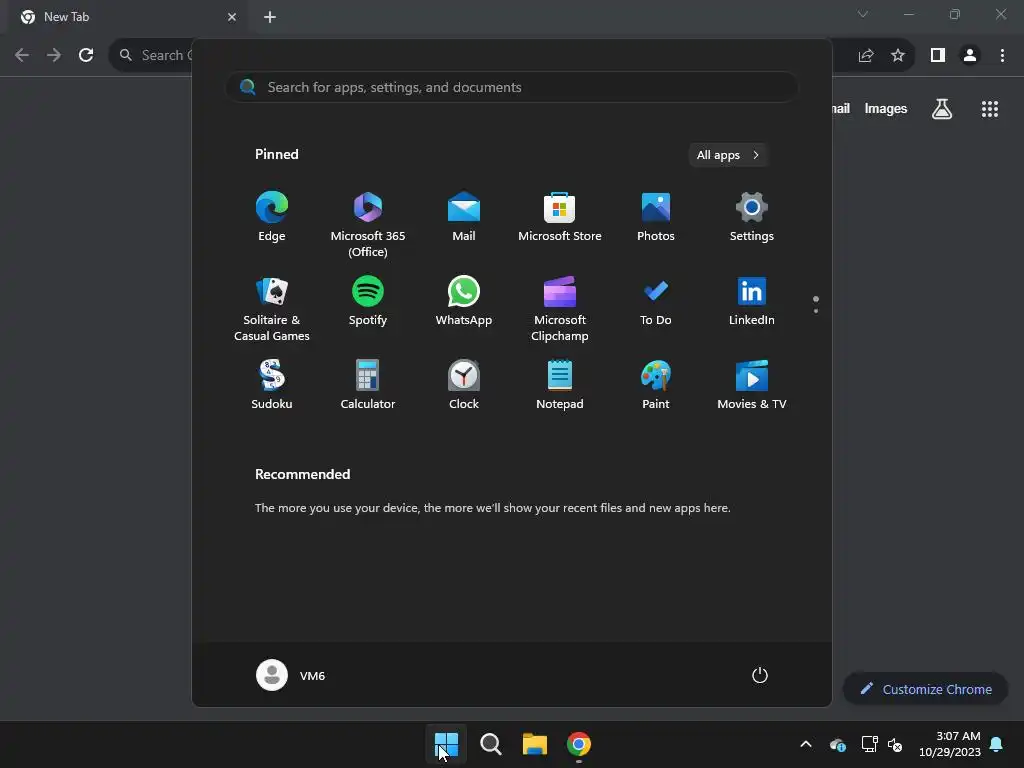Bookmark this tab with the star
Image resolution: width=1024 pixels, height=768 pixels.
898,55
